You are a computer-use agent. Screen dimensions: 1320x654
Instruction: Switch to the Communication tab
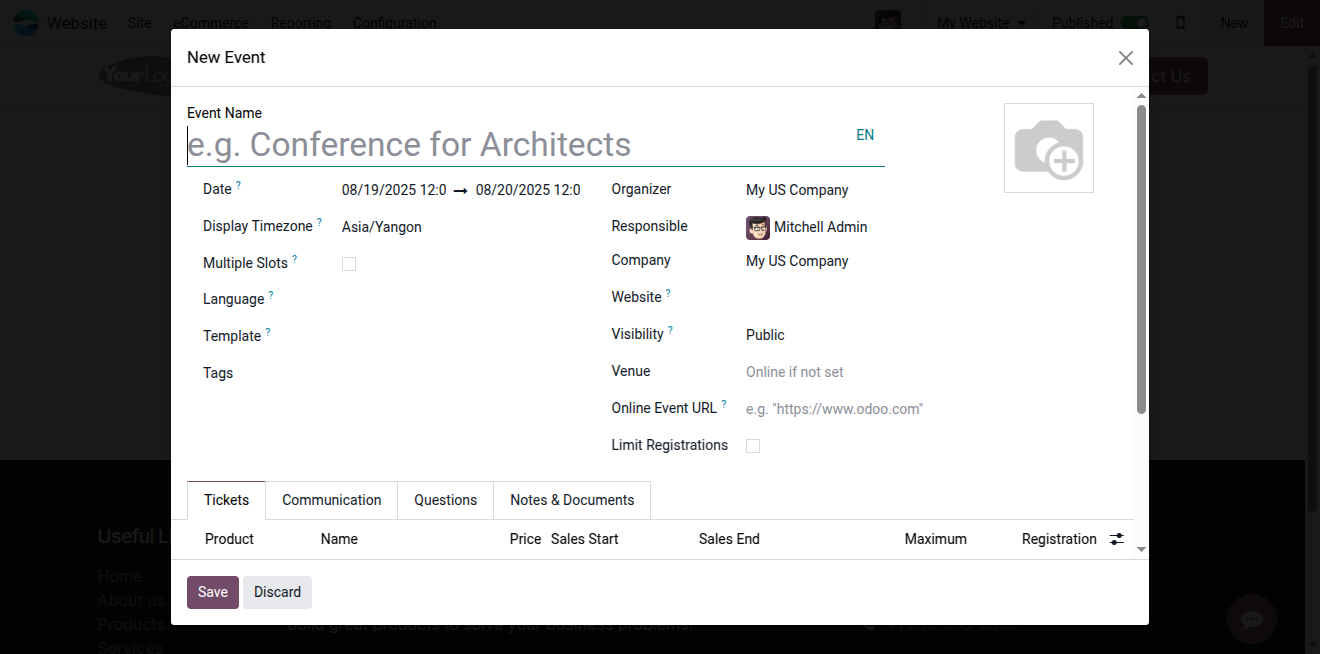pos(331,500)
